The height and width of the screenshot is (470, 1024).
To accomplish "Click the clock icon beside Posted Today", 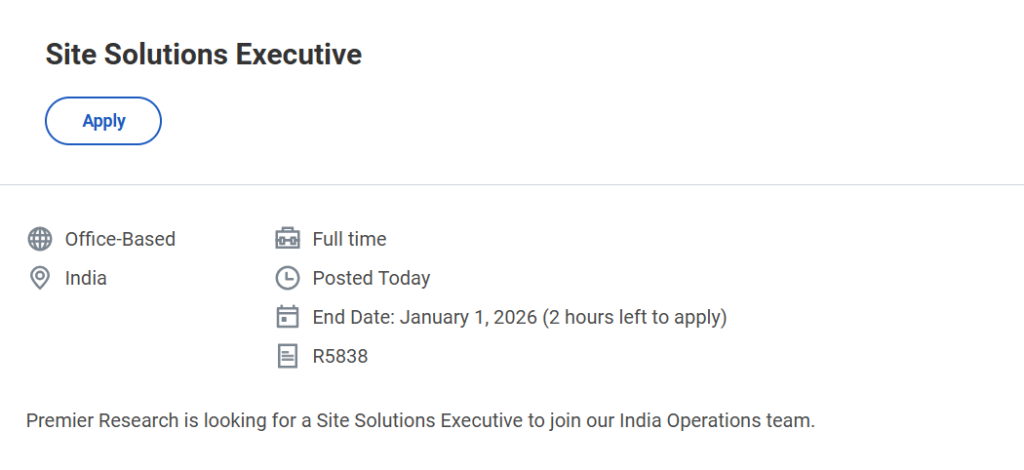I will pos(287,278).
